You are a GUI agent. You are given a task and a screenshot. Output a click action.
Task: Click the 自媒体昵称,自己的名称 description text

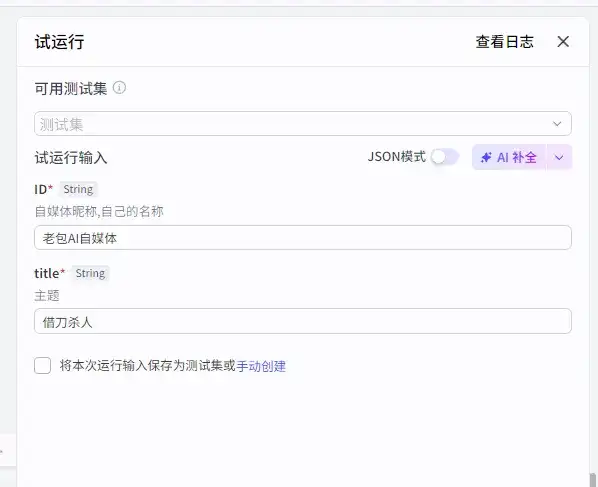tap(99, 211)
